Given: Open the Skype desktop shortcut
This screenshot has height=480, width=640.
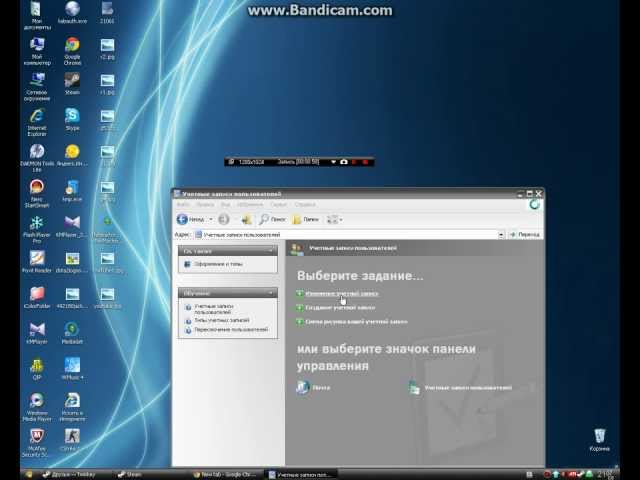Looking at the screenshot, I should point(72,119).
